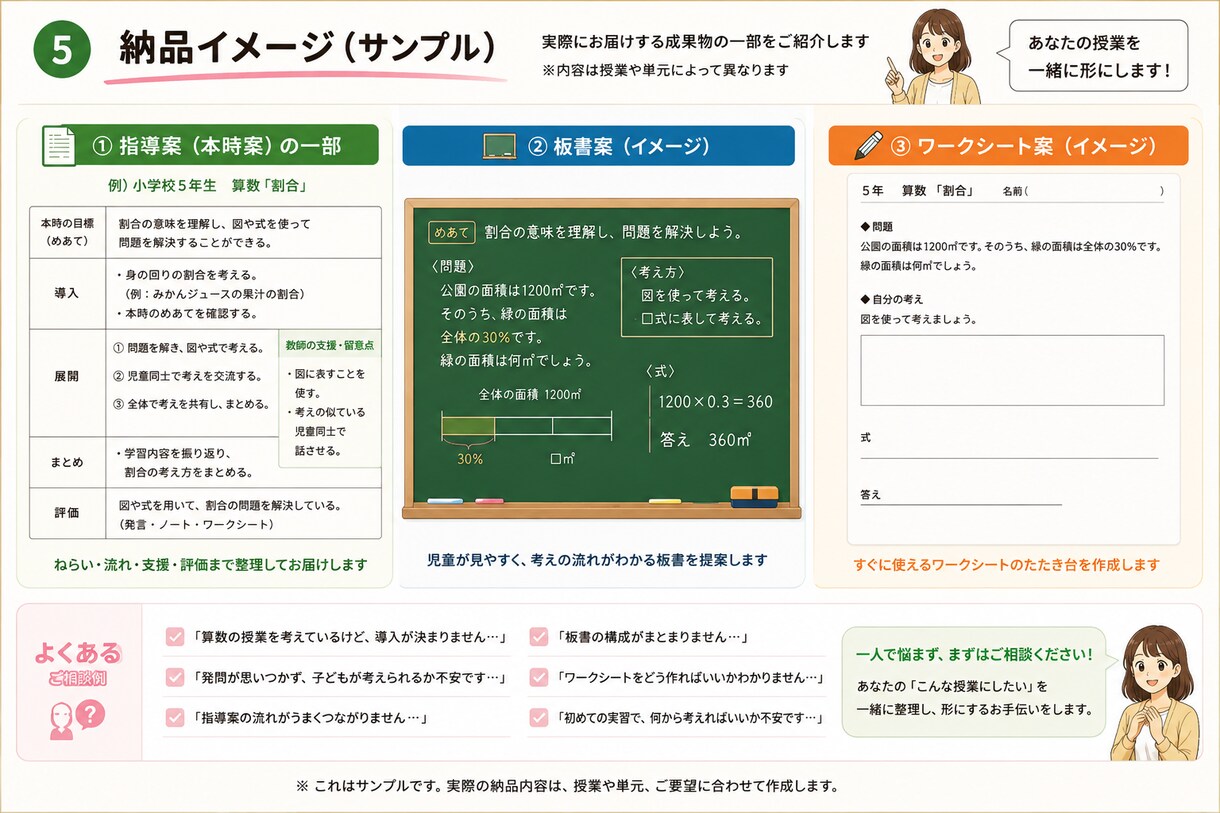The height and width of the screenshot is (813, 1220).
Task: Toggle checkbox for ワークシートをどう作ればいいかわかりません
Action: point(538,677)
